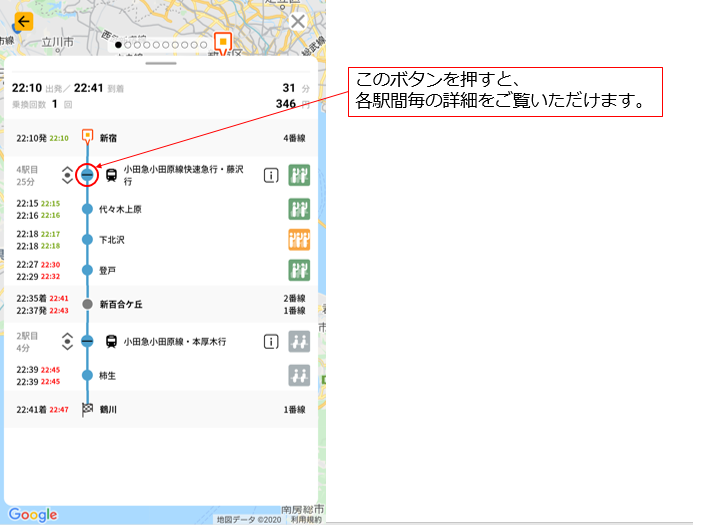Click arrival time 22:41 in summary
Image resolution: width=701 pixels, height=525 pixels.
coord(89,88)
